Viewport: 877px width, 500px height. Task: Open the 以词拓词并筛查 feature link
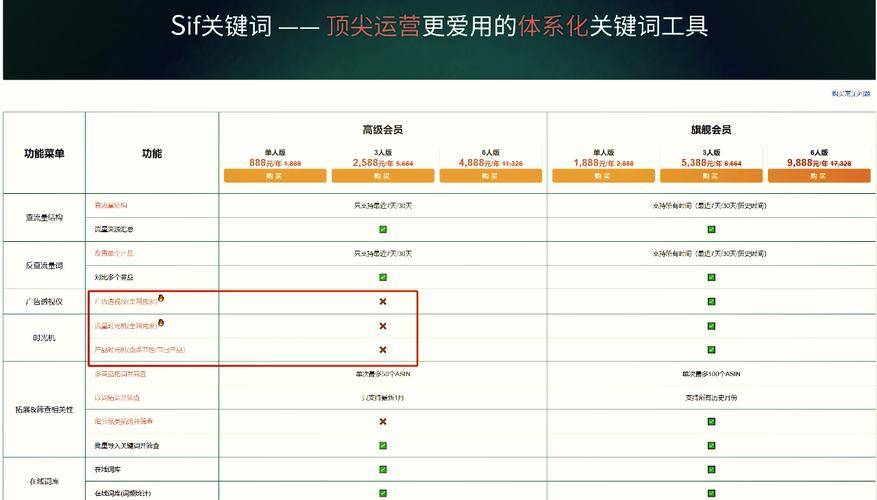[x=117, y=398]
